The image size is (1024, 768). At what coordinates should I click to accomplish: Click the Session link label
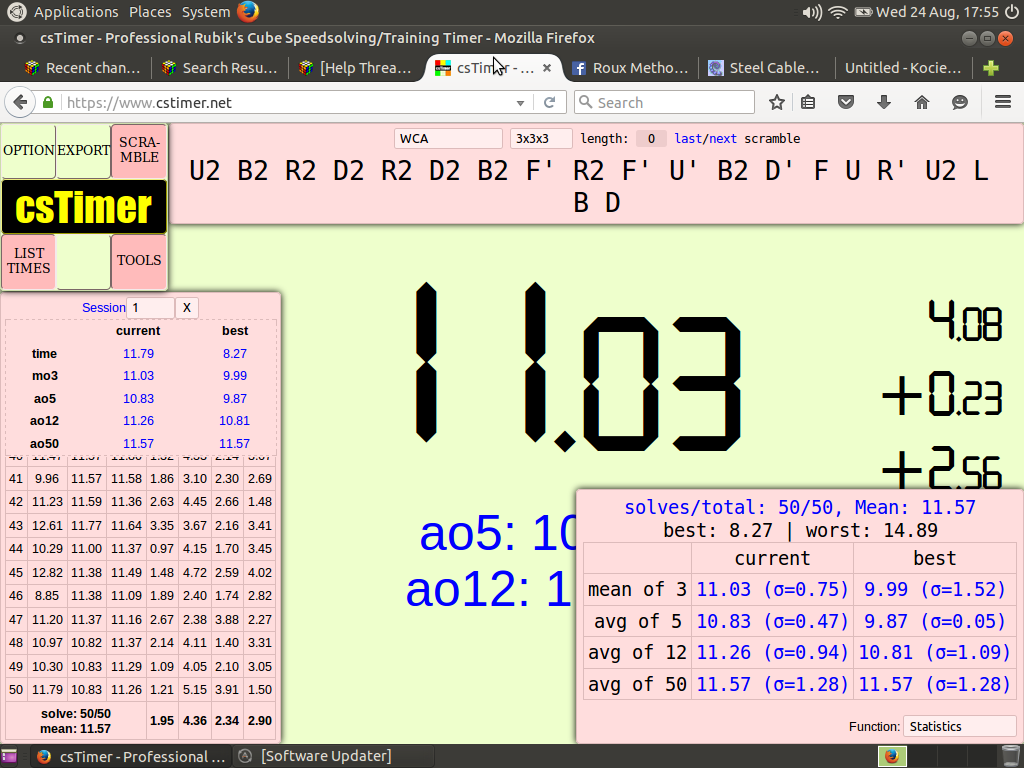[x=103, y=308]
